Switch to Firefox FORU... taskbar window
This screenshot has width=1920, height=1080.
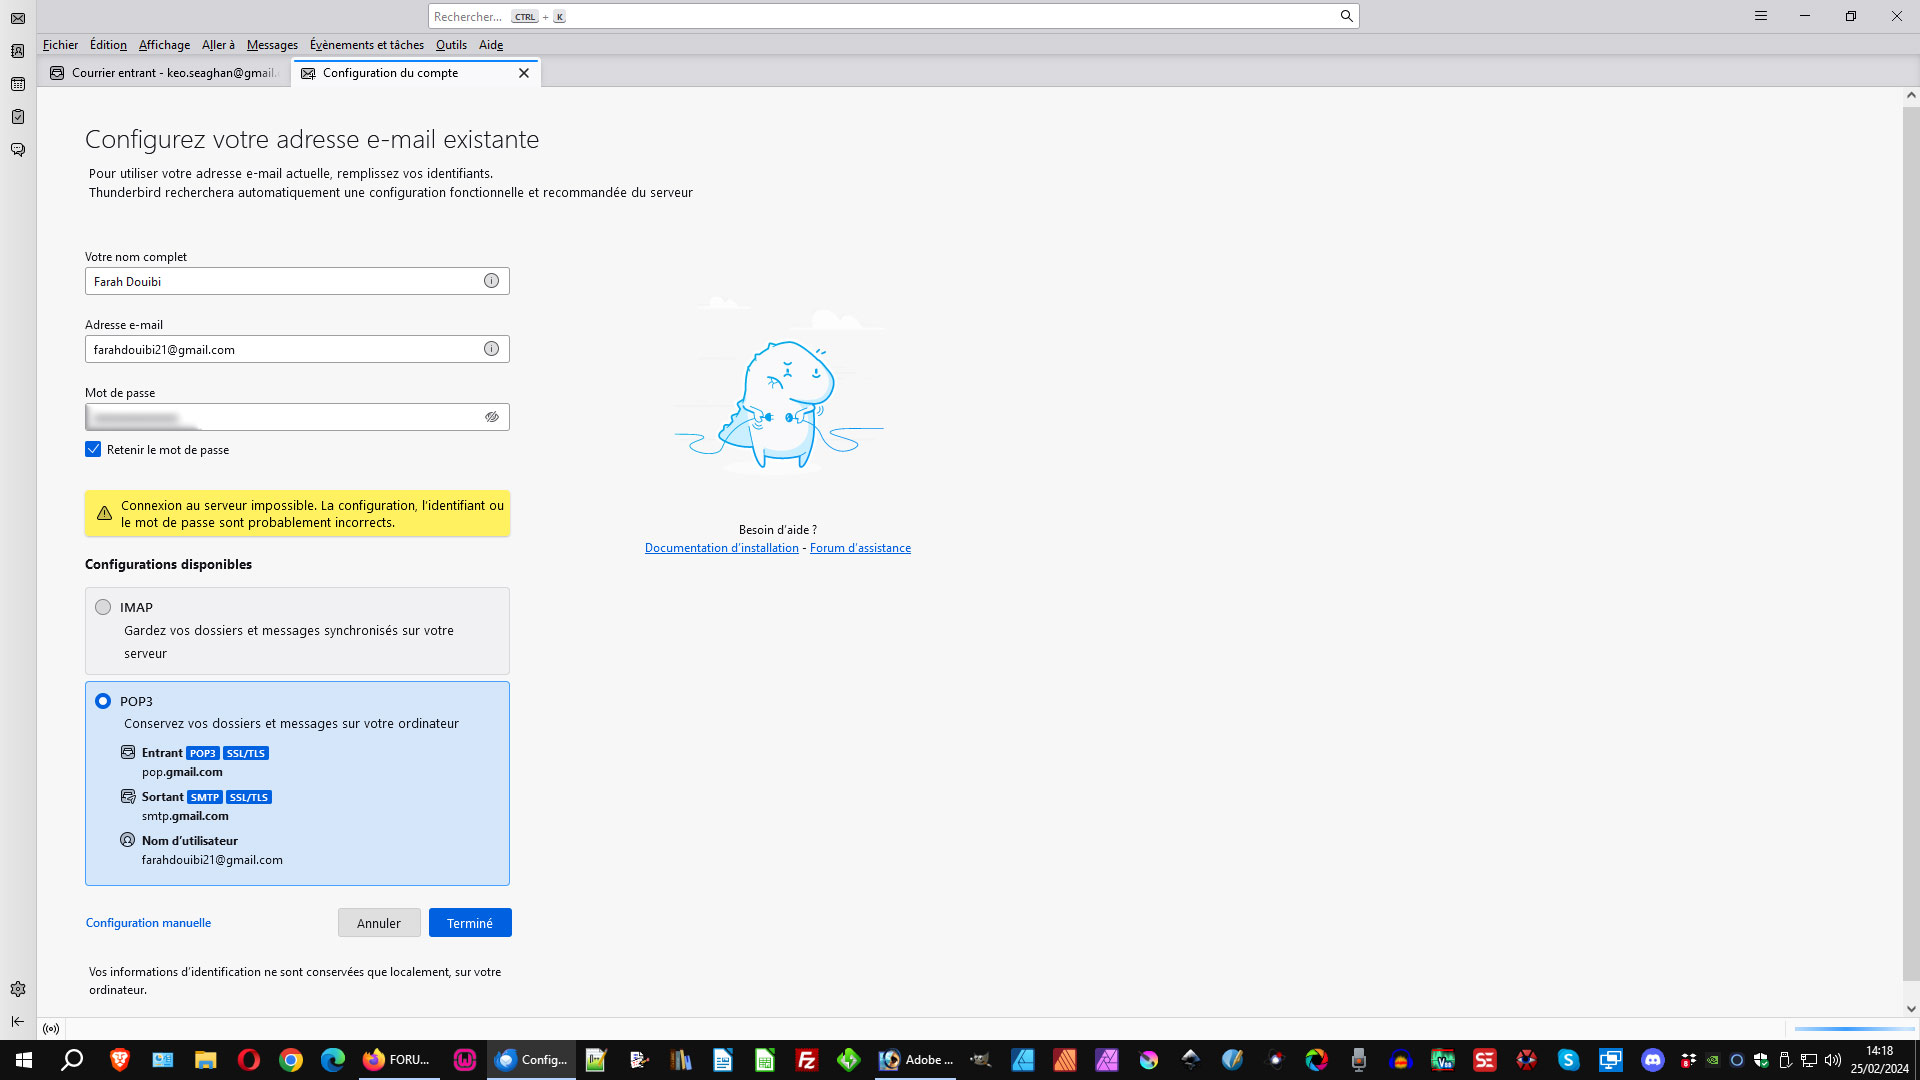[x=398, y=1060]
